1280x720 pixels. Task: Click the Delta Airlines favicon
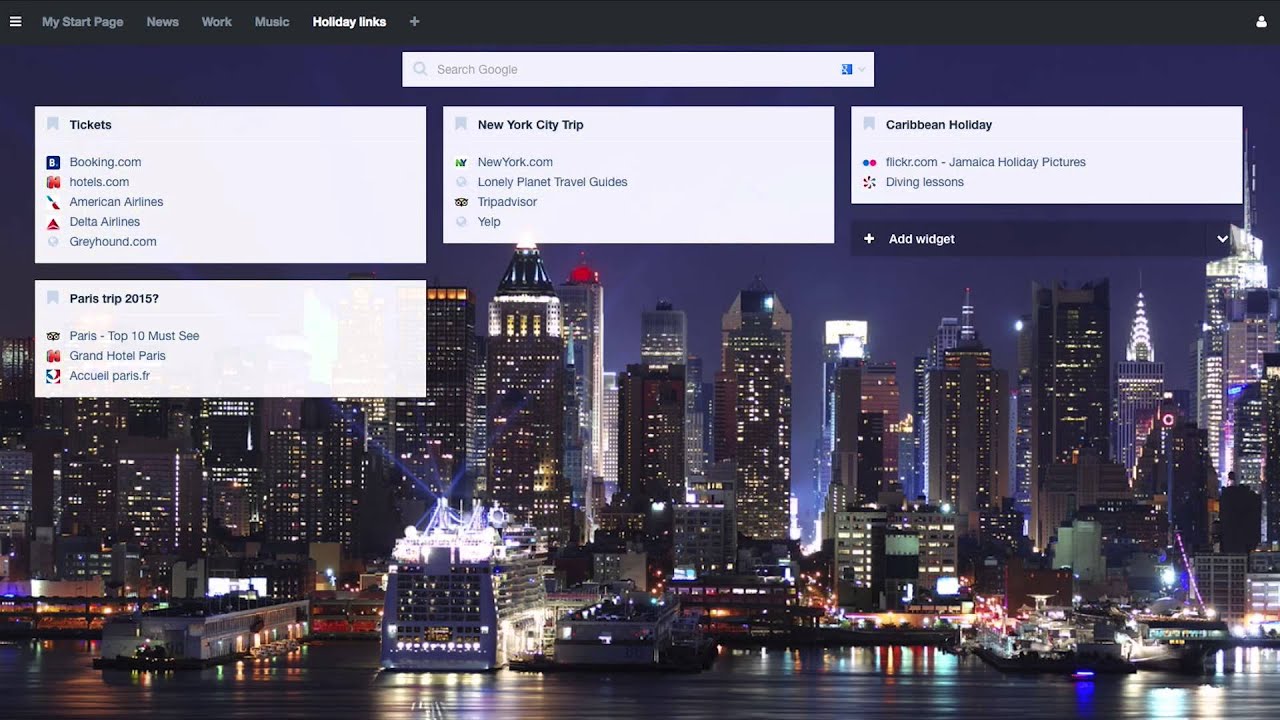54,222
